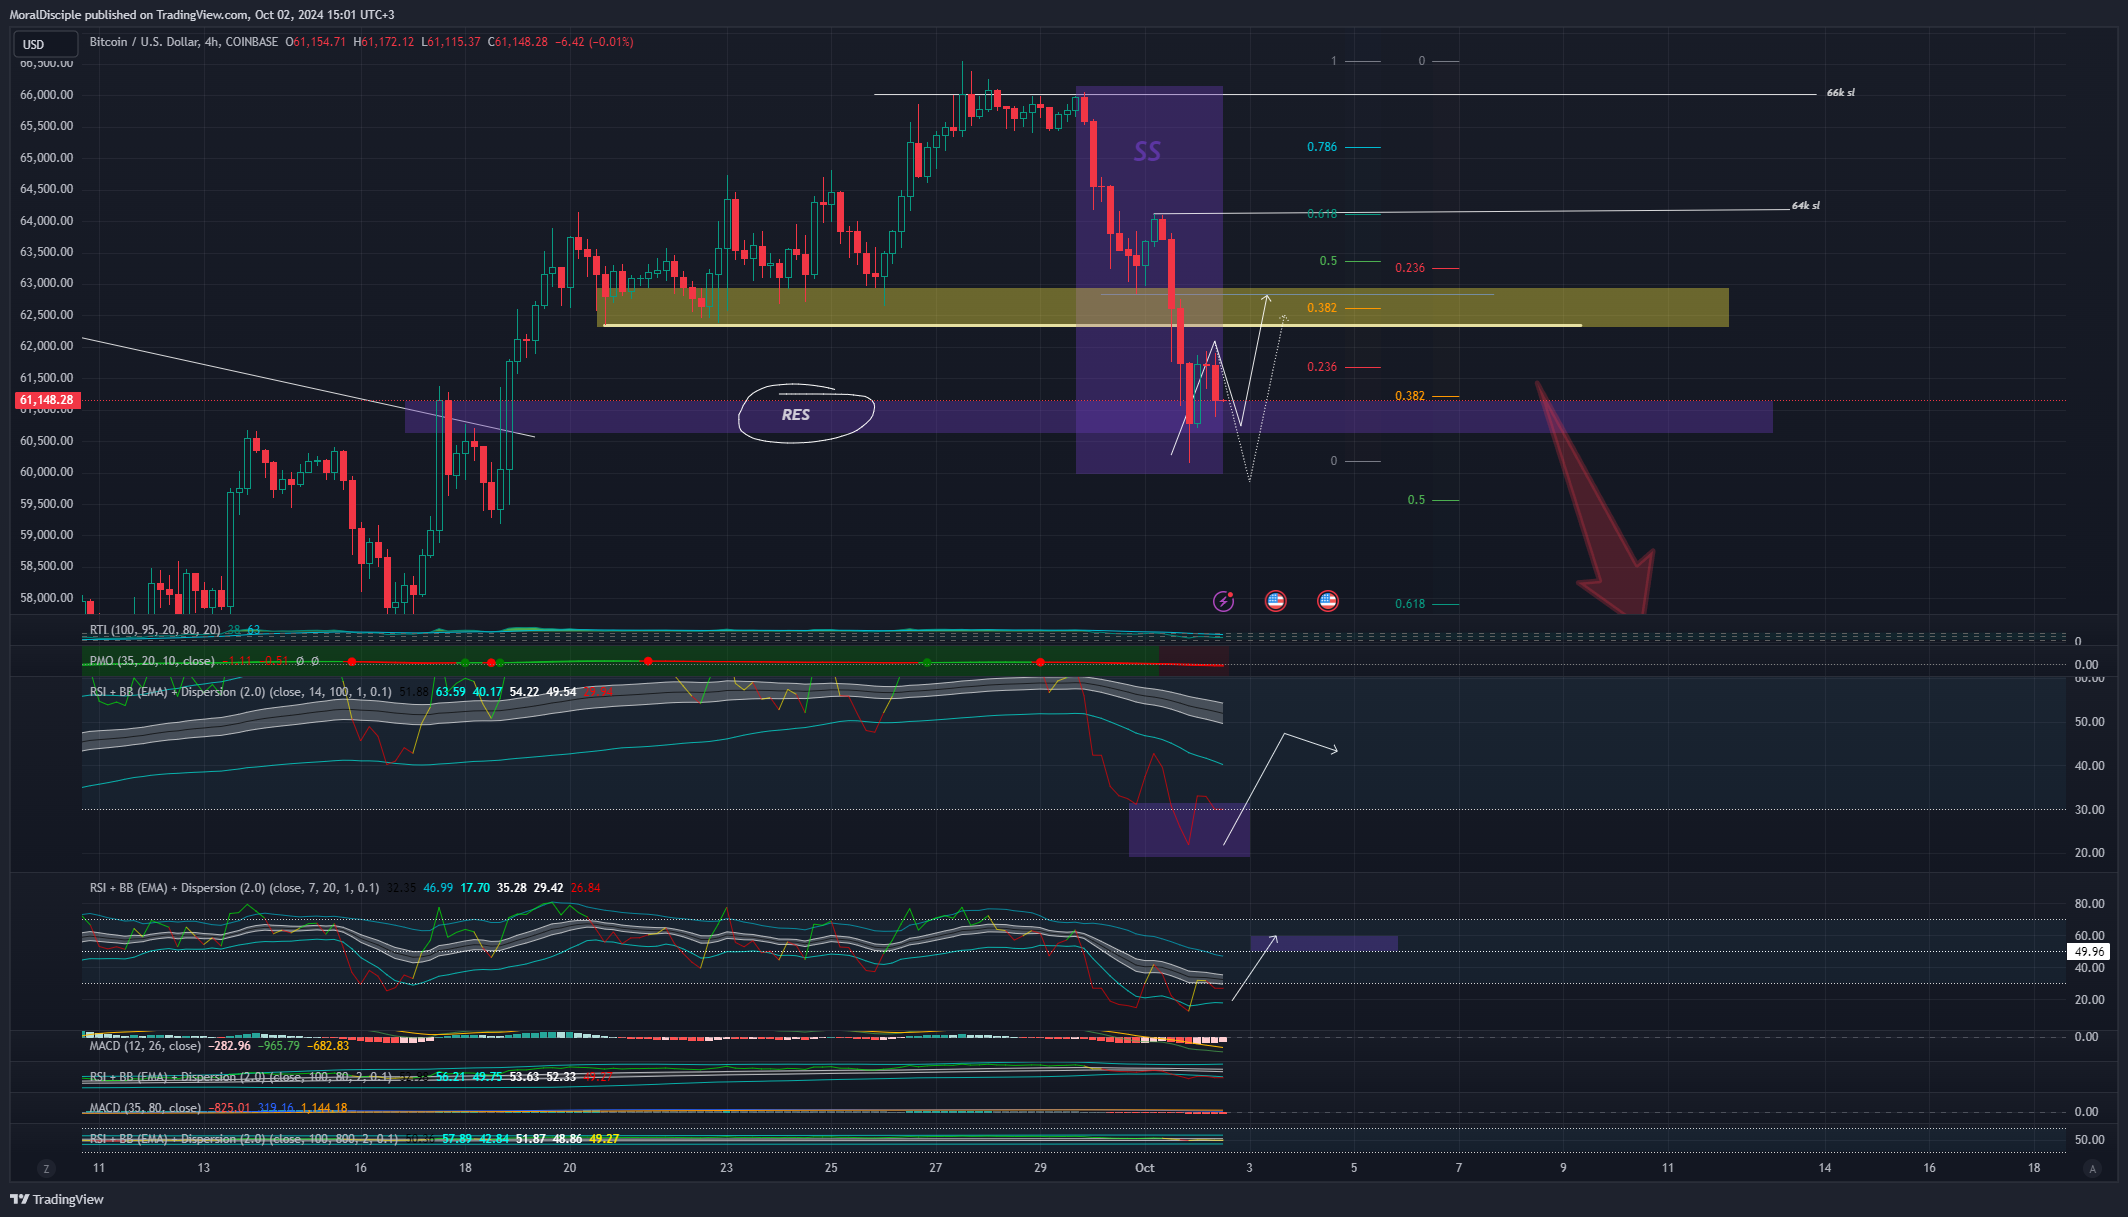Click the Oct label on the time axis
Screen dimensions: 2128x1217
point(1145,1168)
